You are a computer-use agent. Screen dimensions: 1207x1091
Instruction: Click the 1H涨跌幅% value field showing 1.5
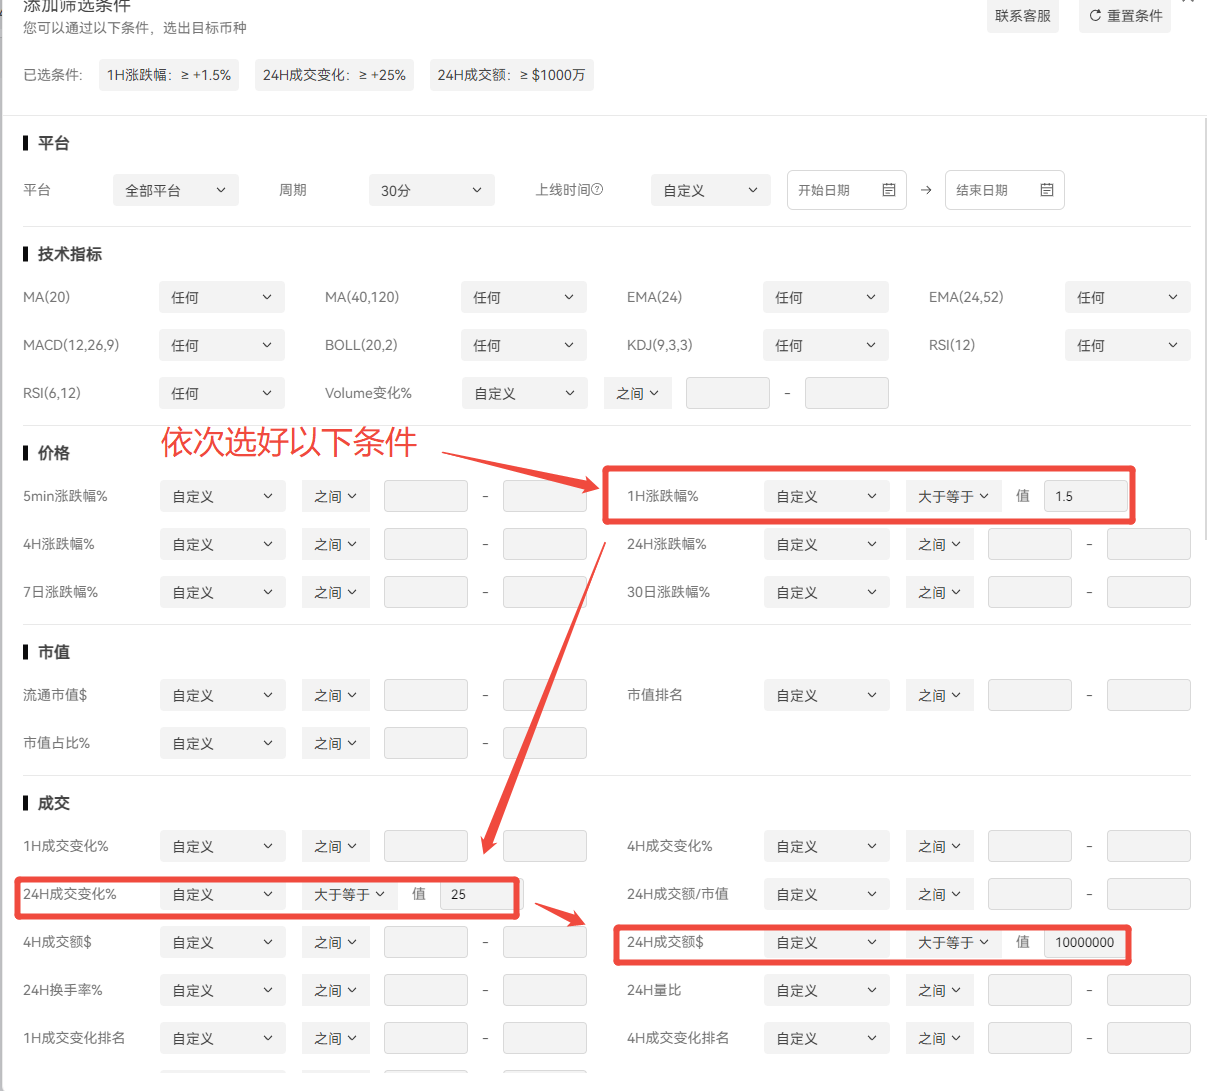pyautogui.click(x=1086, y=496)
